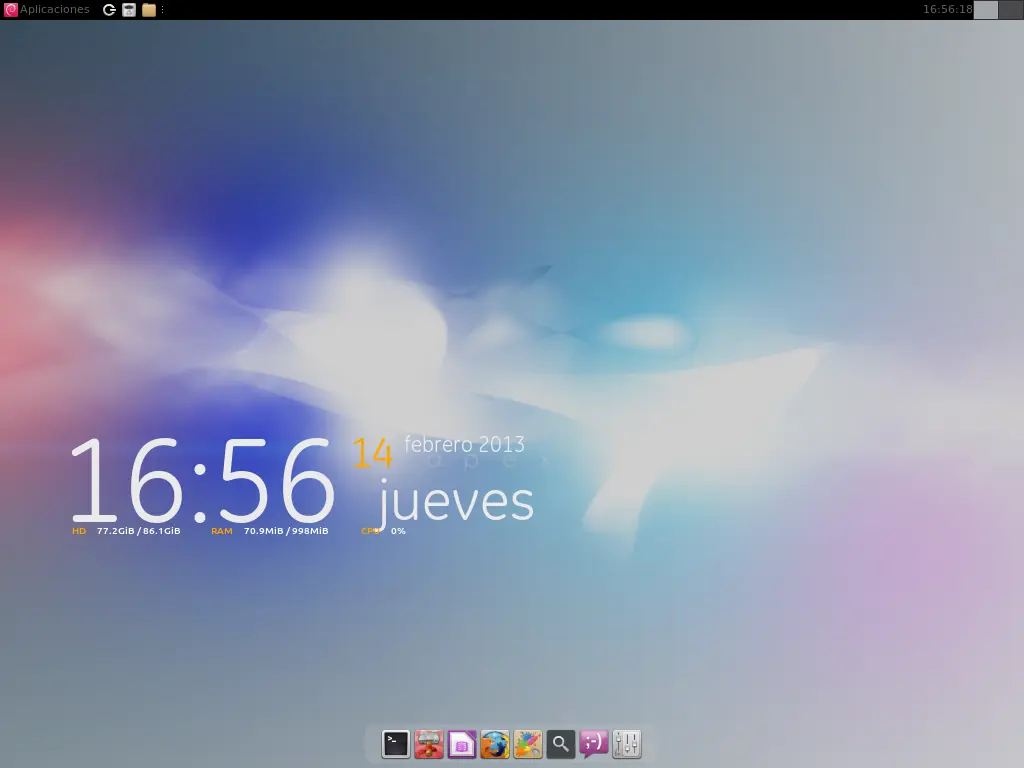Open the folder icon on the top panel
1024x768 pixels.
[x=148, y=9]
